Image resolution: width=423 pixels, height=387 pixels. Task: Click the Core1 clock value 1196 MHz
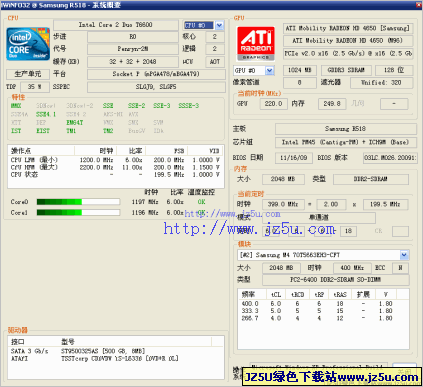point(145,213)
